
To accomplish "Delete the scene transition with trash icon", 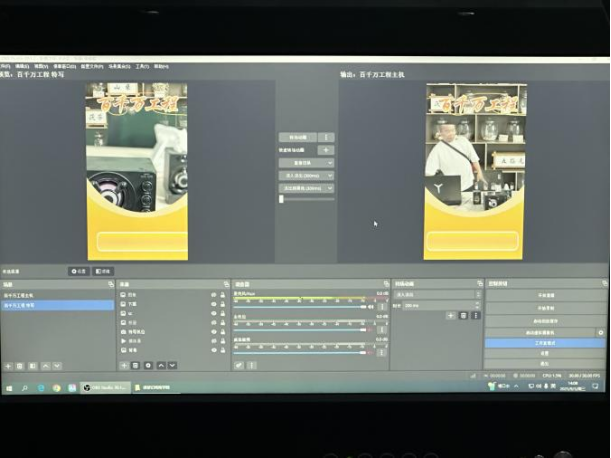I will coord(463,315).
